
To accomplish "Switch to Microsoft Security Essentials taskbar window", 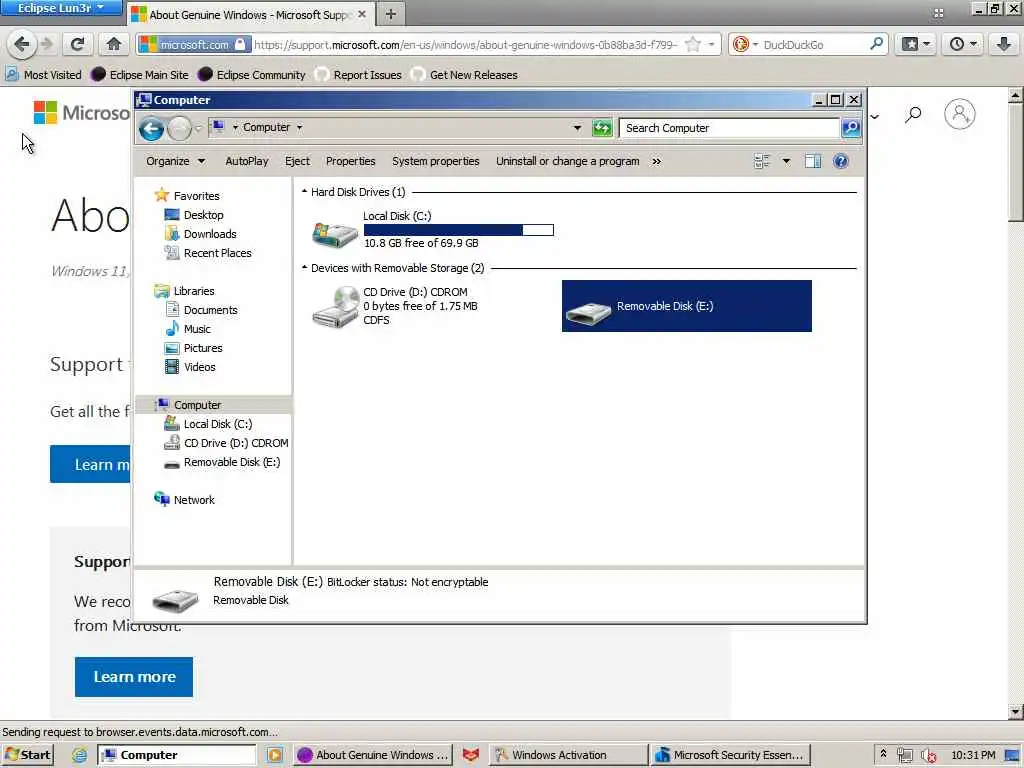I will click(731, 755).
